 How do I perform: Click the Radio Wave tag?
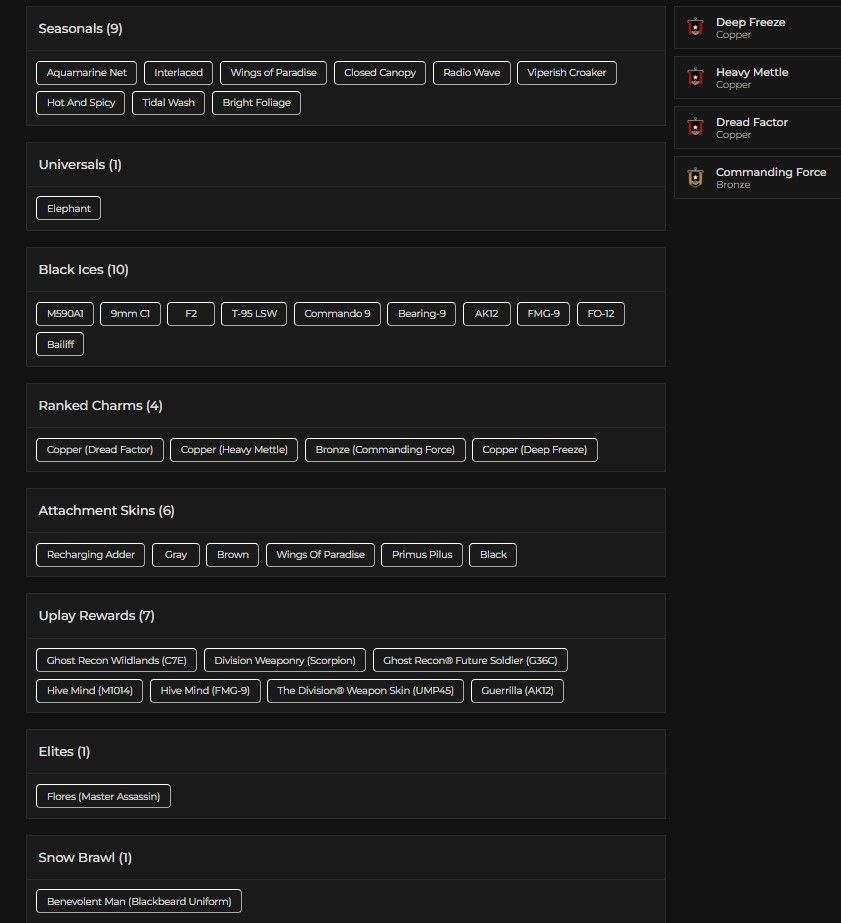click(471, 72)
